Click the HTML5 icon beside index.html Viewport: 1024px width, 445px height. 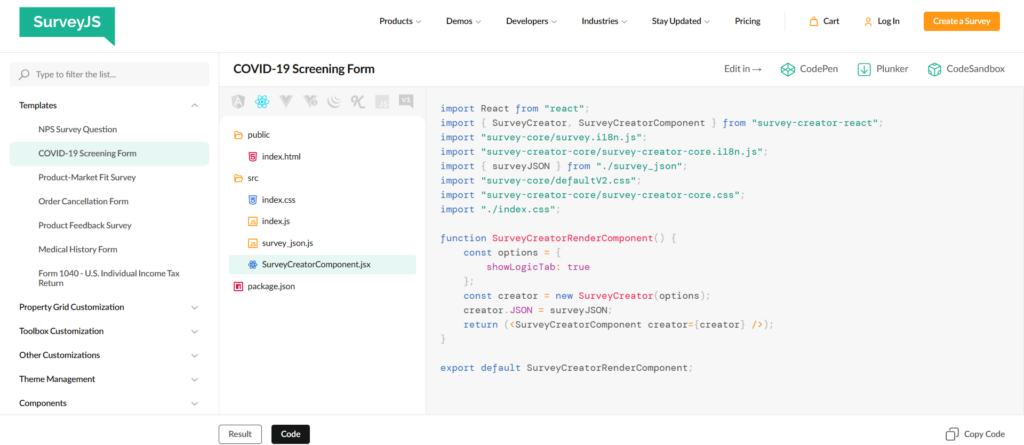pyautogui.click(x=253, y=157)
